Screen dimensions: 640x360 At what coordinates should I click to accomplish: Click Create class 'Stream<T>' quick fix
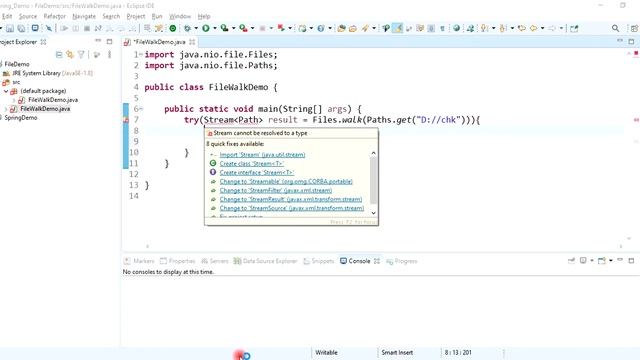251,164
